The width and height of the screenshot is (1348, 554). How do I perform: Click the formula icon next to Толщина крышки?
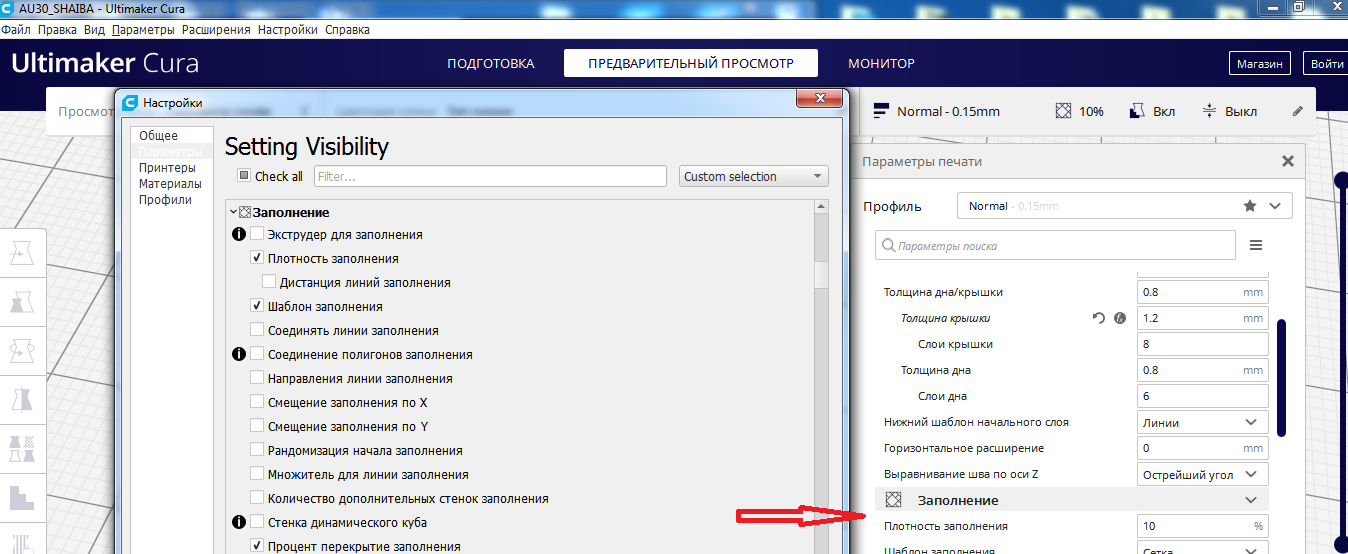pos(1120,318)
